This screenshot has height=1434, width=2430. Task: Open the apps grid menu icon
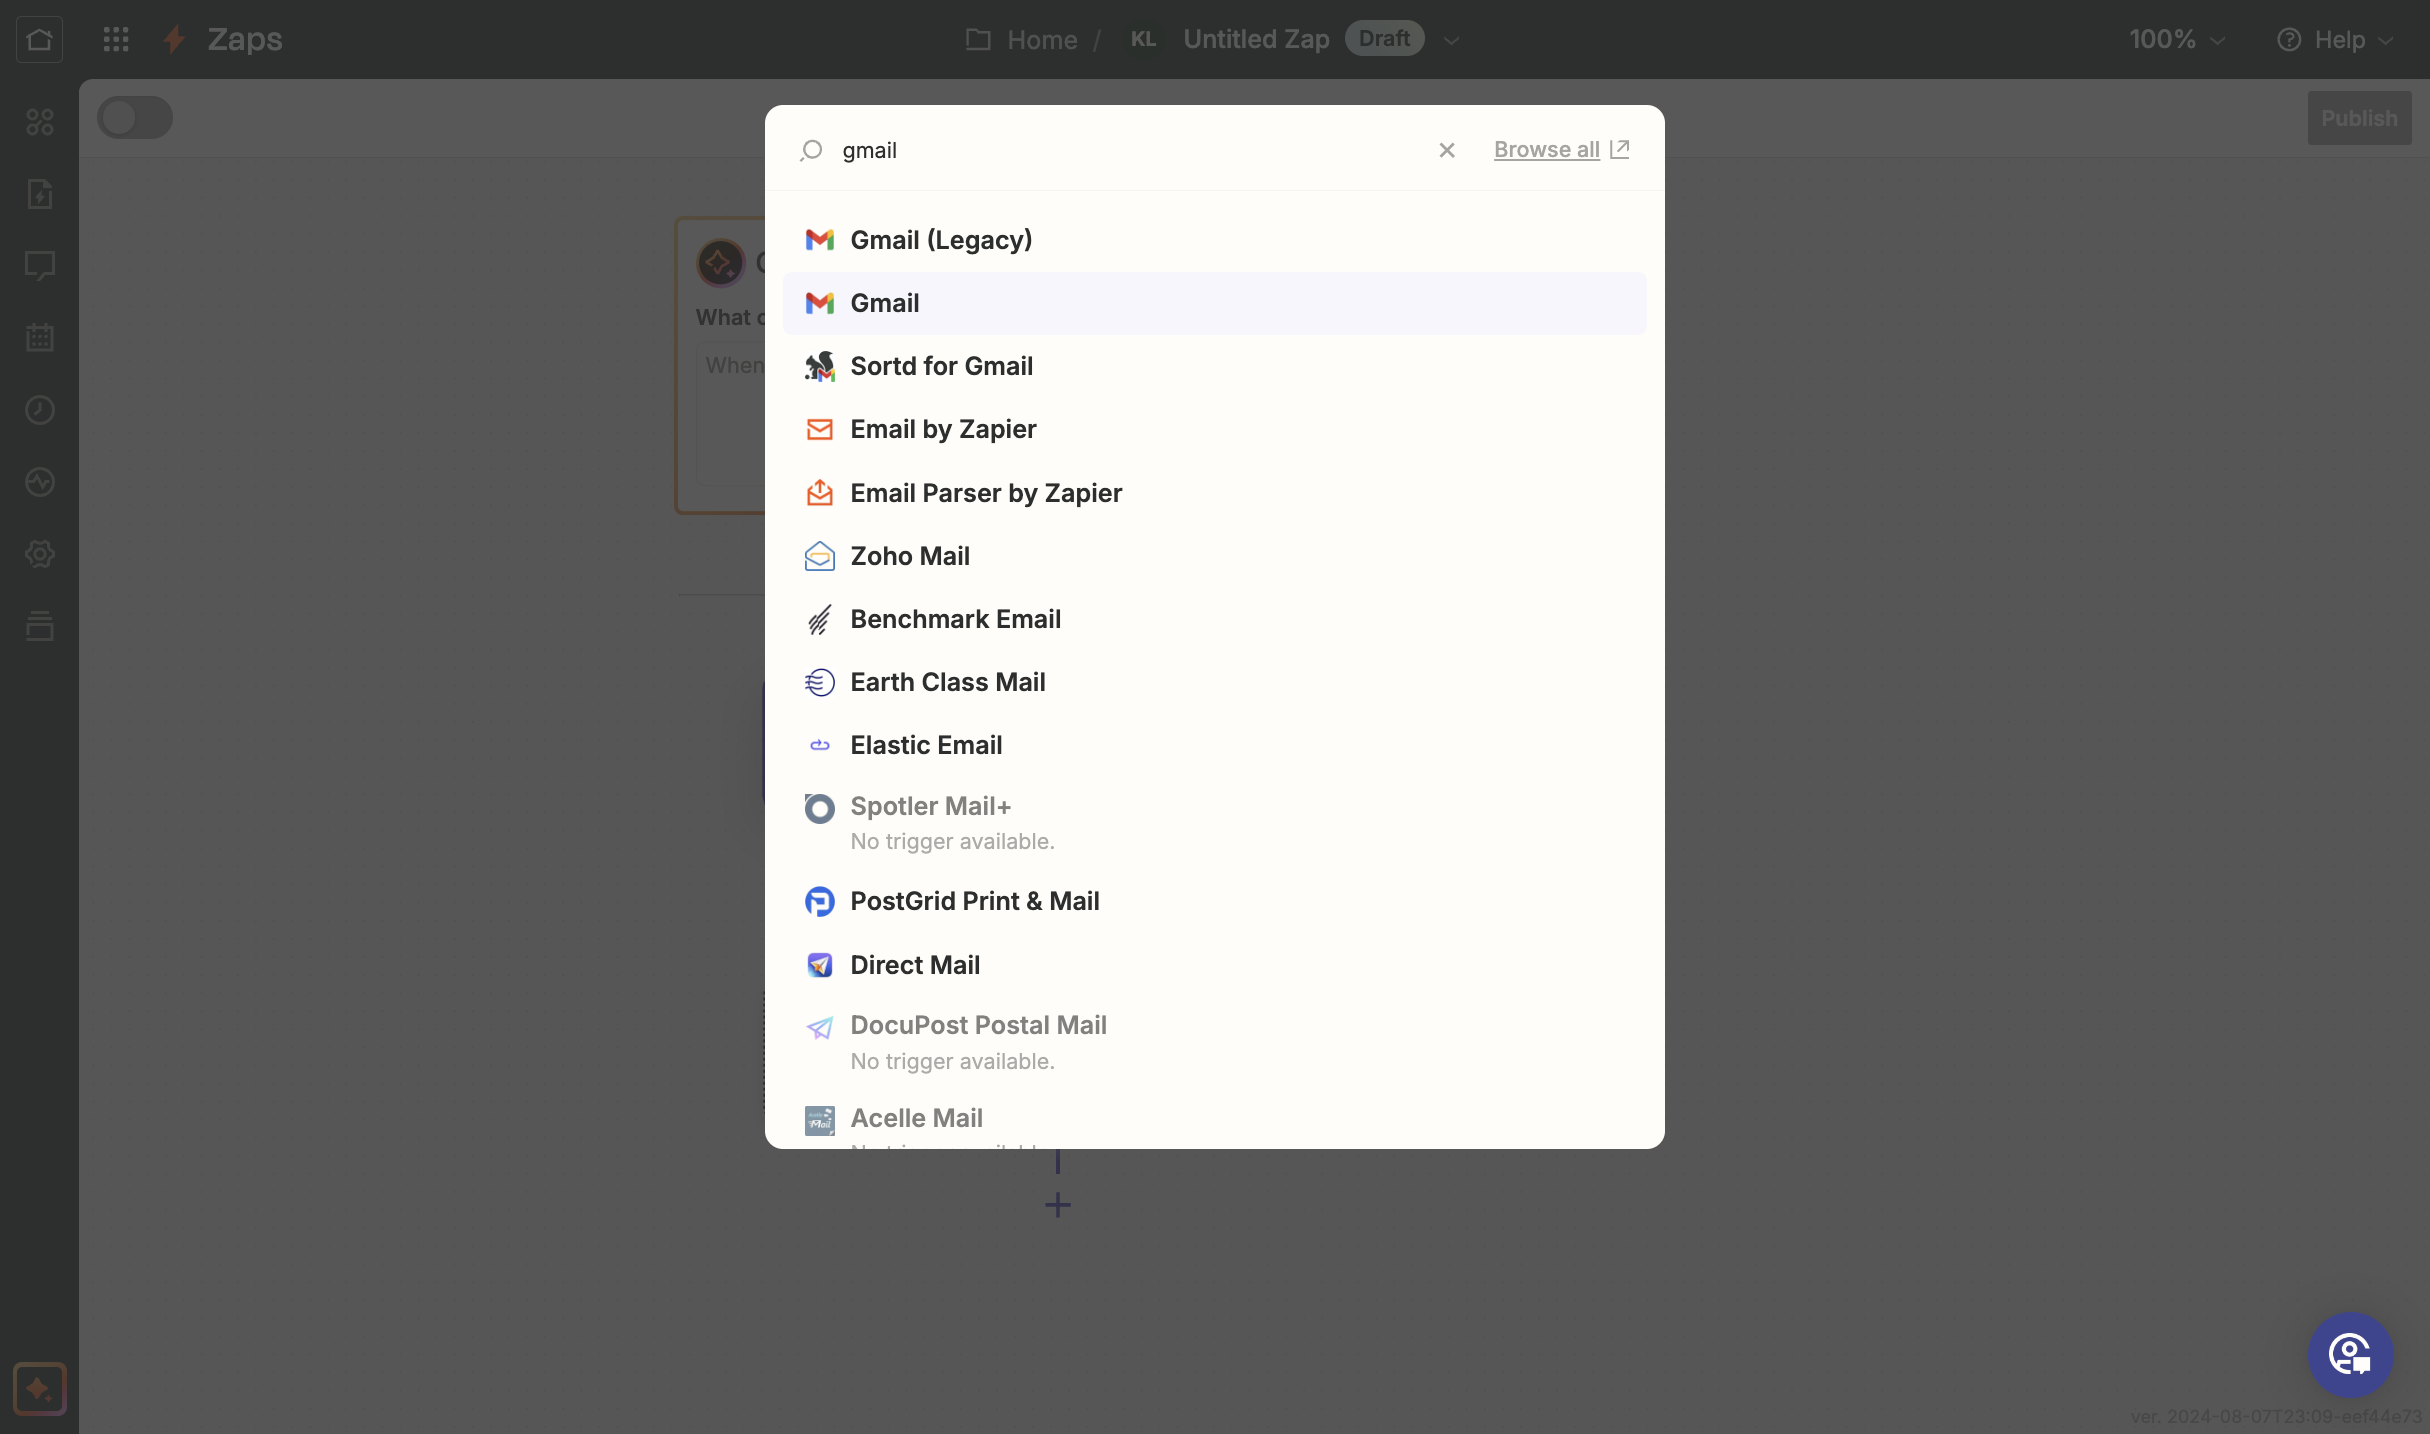point(116,39)
